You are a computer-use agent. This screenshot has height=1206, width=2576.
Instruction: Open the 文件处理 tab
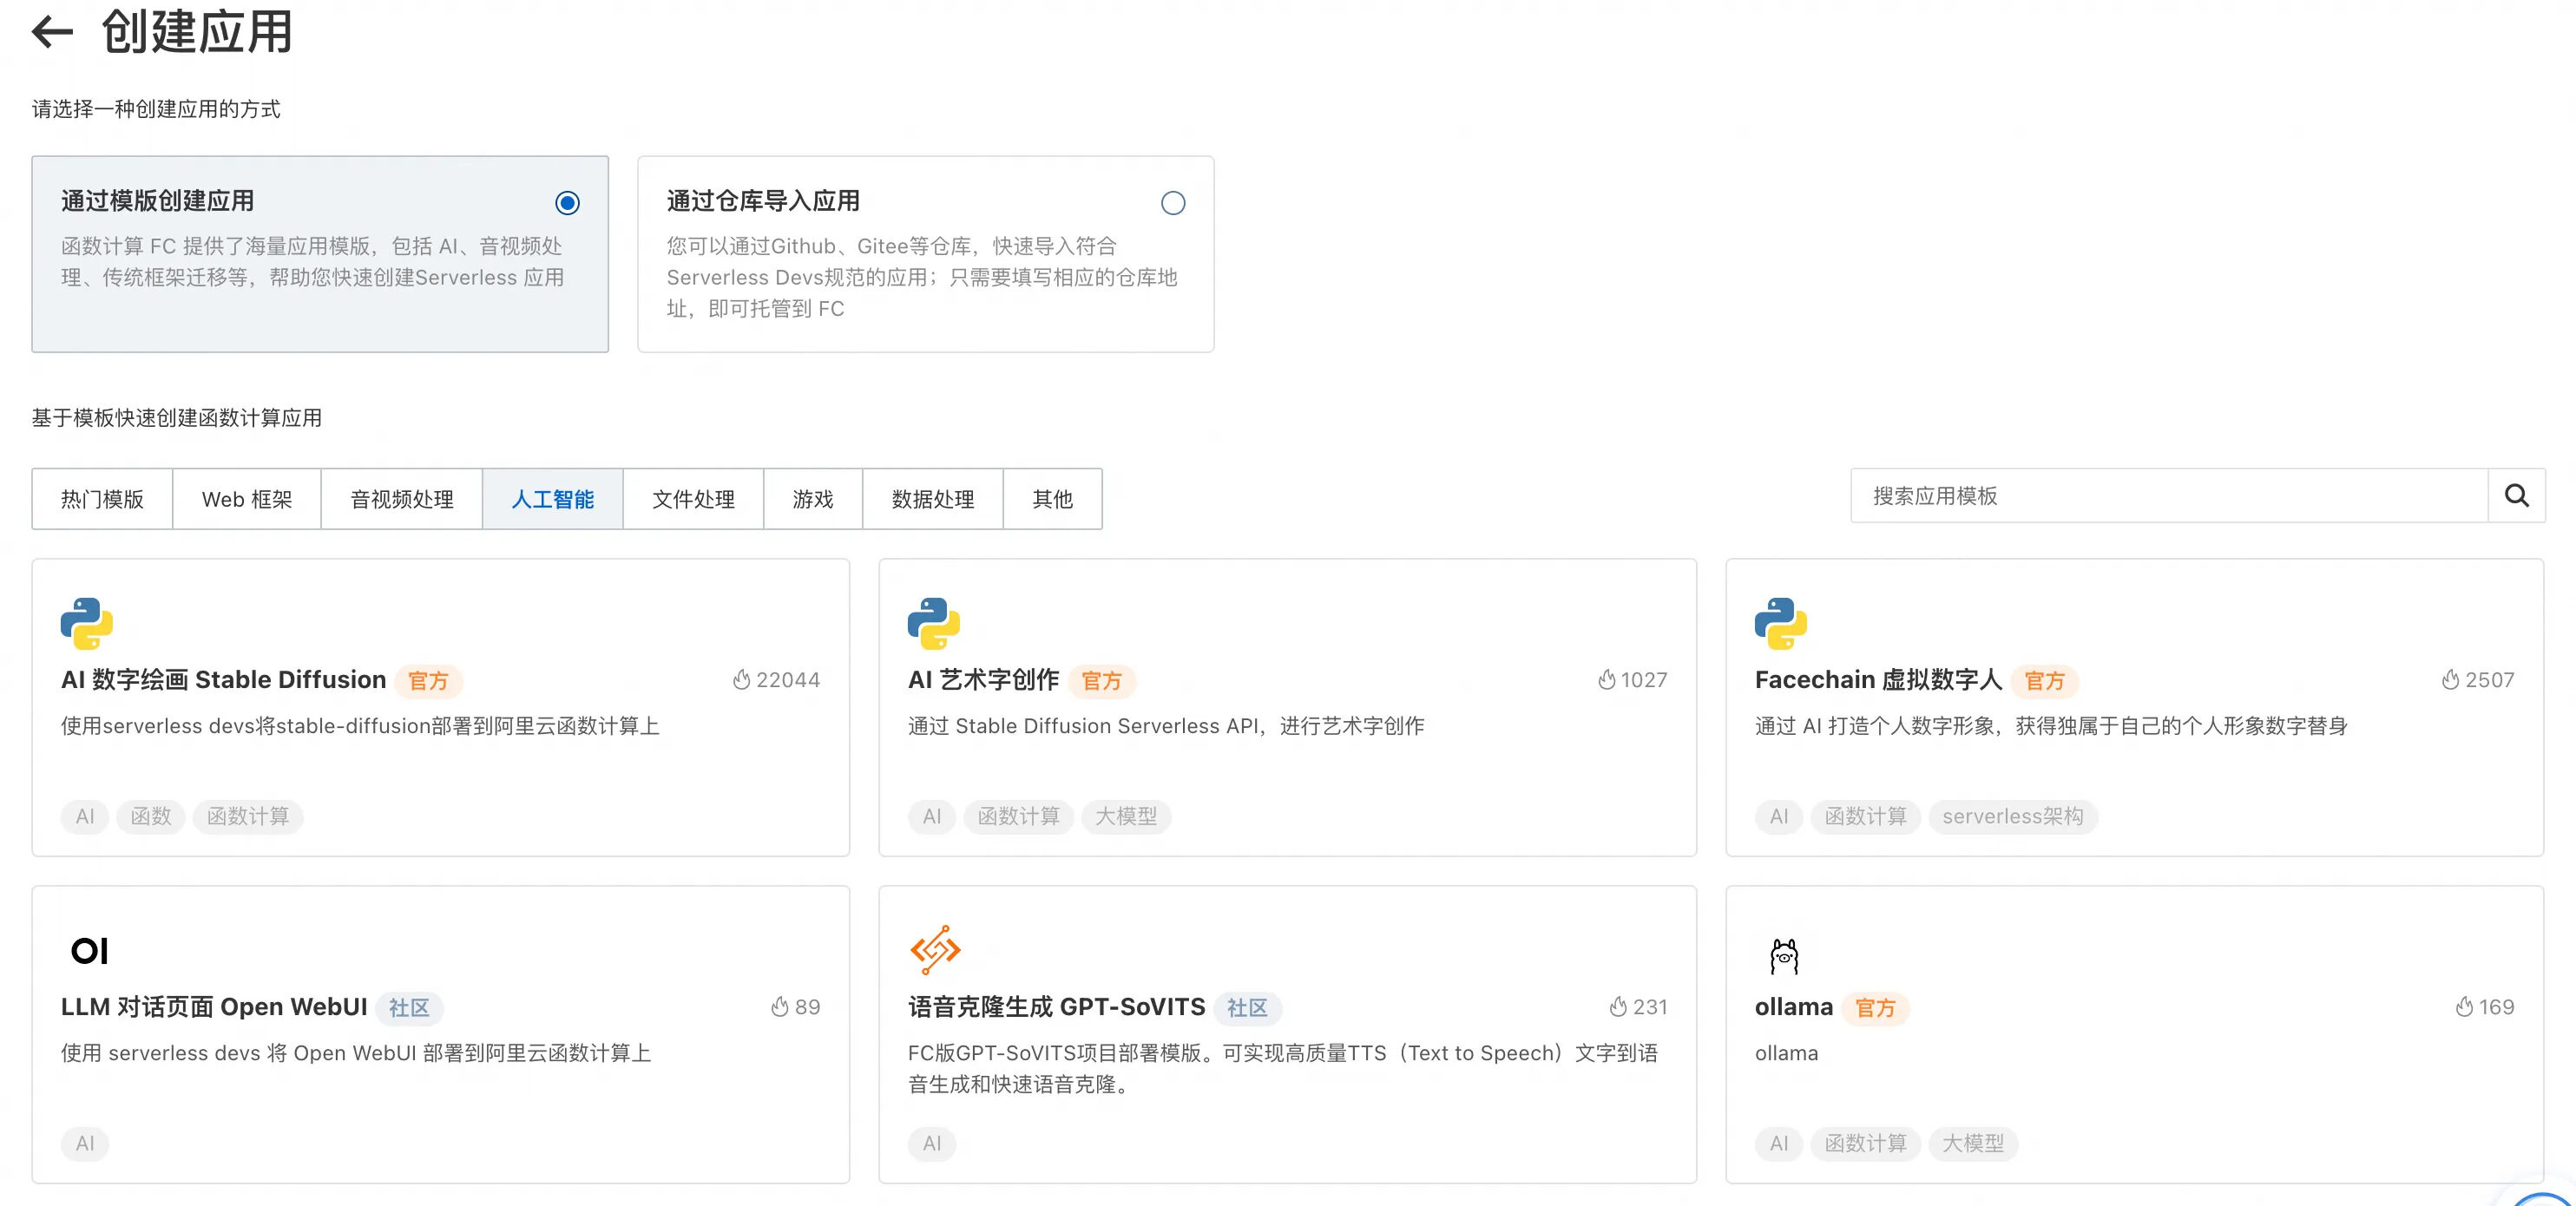click(693, 499)
